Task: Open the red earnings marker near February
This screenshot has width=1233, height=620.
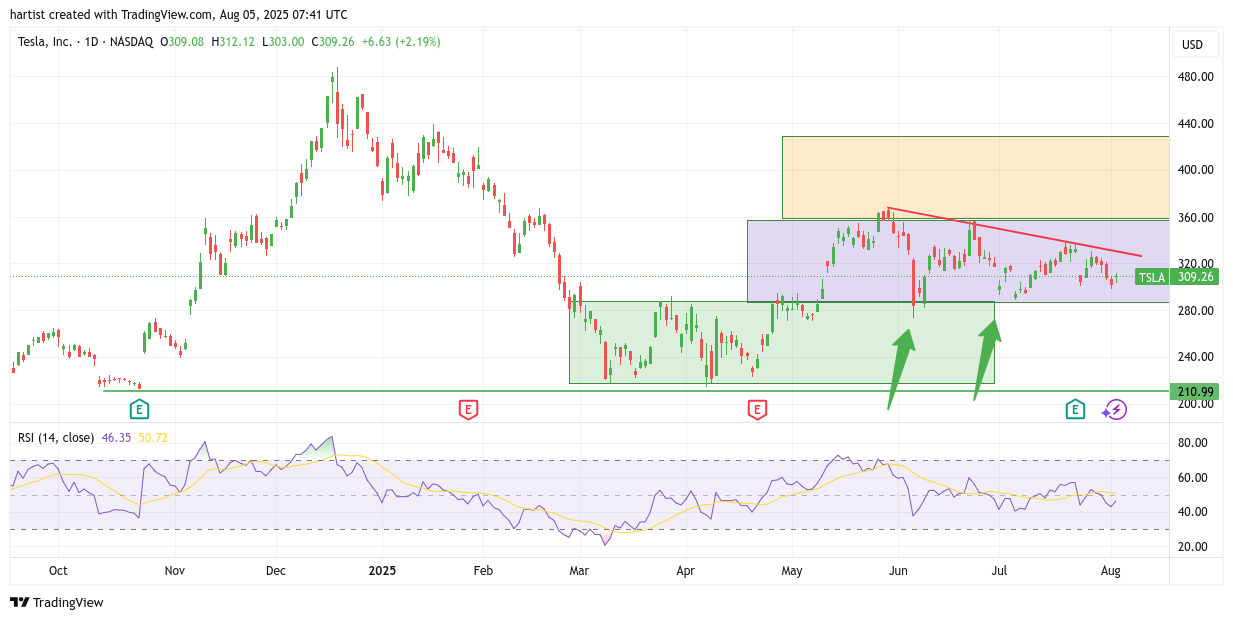Action: 468,408
